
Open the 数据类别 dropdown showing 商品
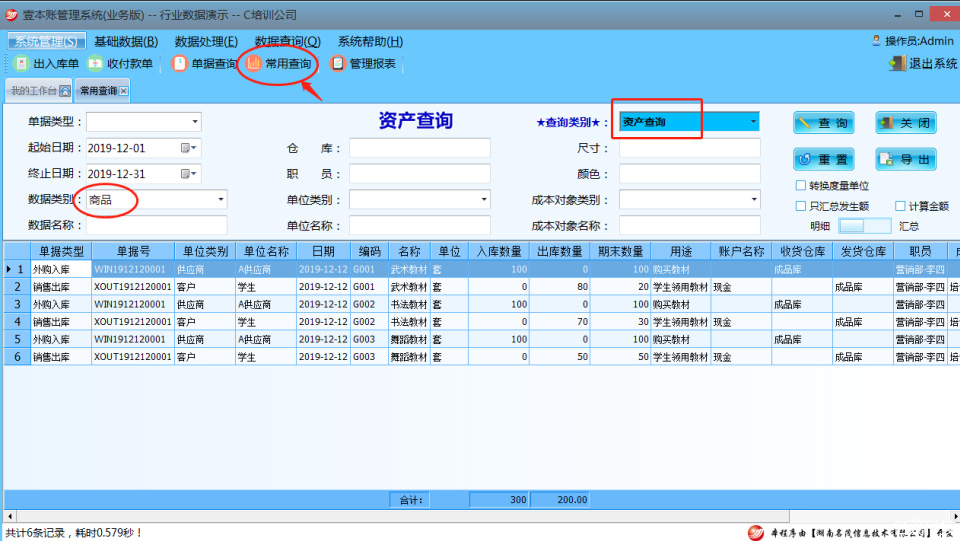pyautogui.click(x=221, y=200)
